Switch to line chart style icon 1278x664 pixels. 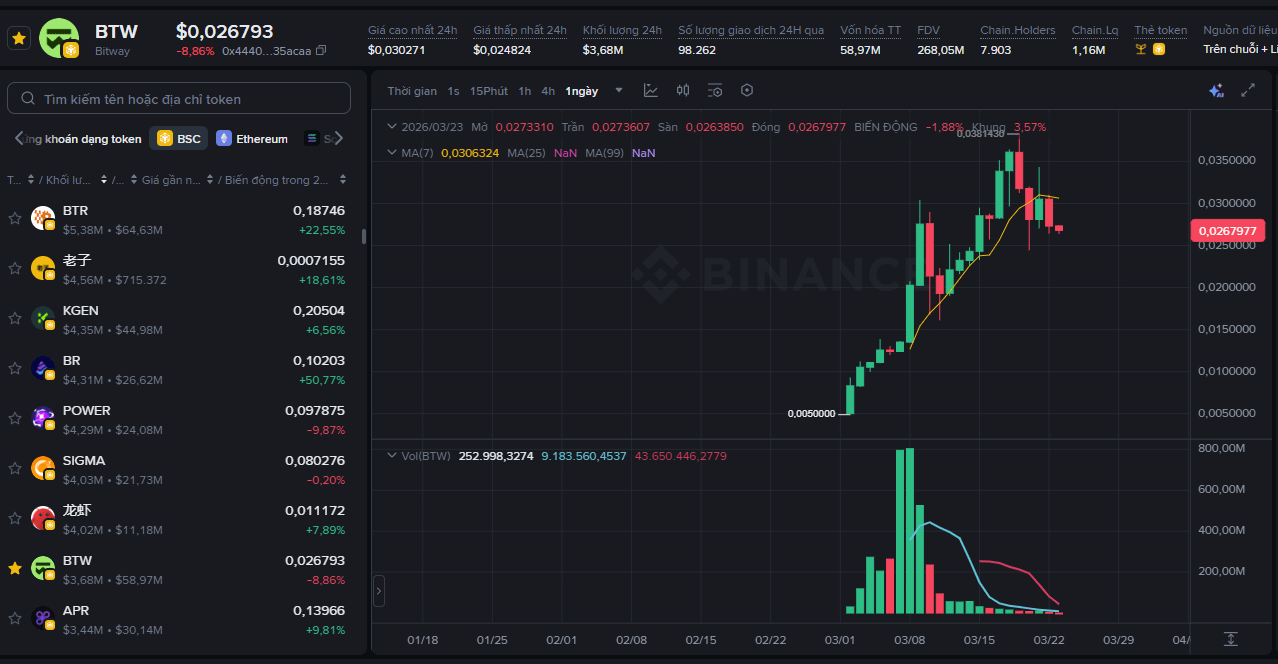tap(651, 90)
